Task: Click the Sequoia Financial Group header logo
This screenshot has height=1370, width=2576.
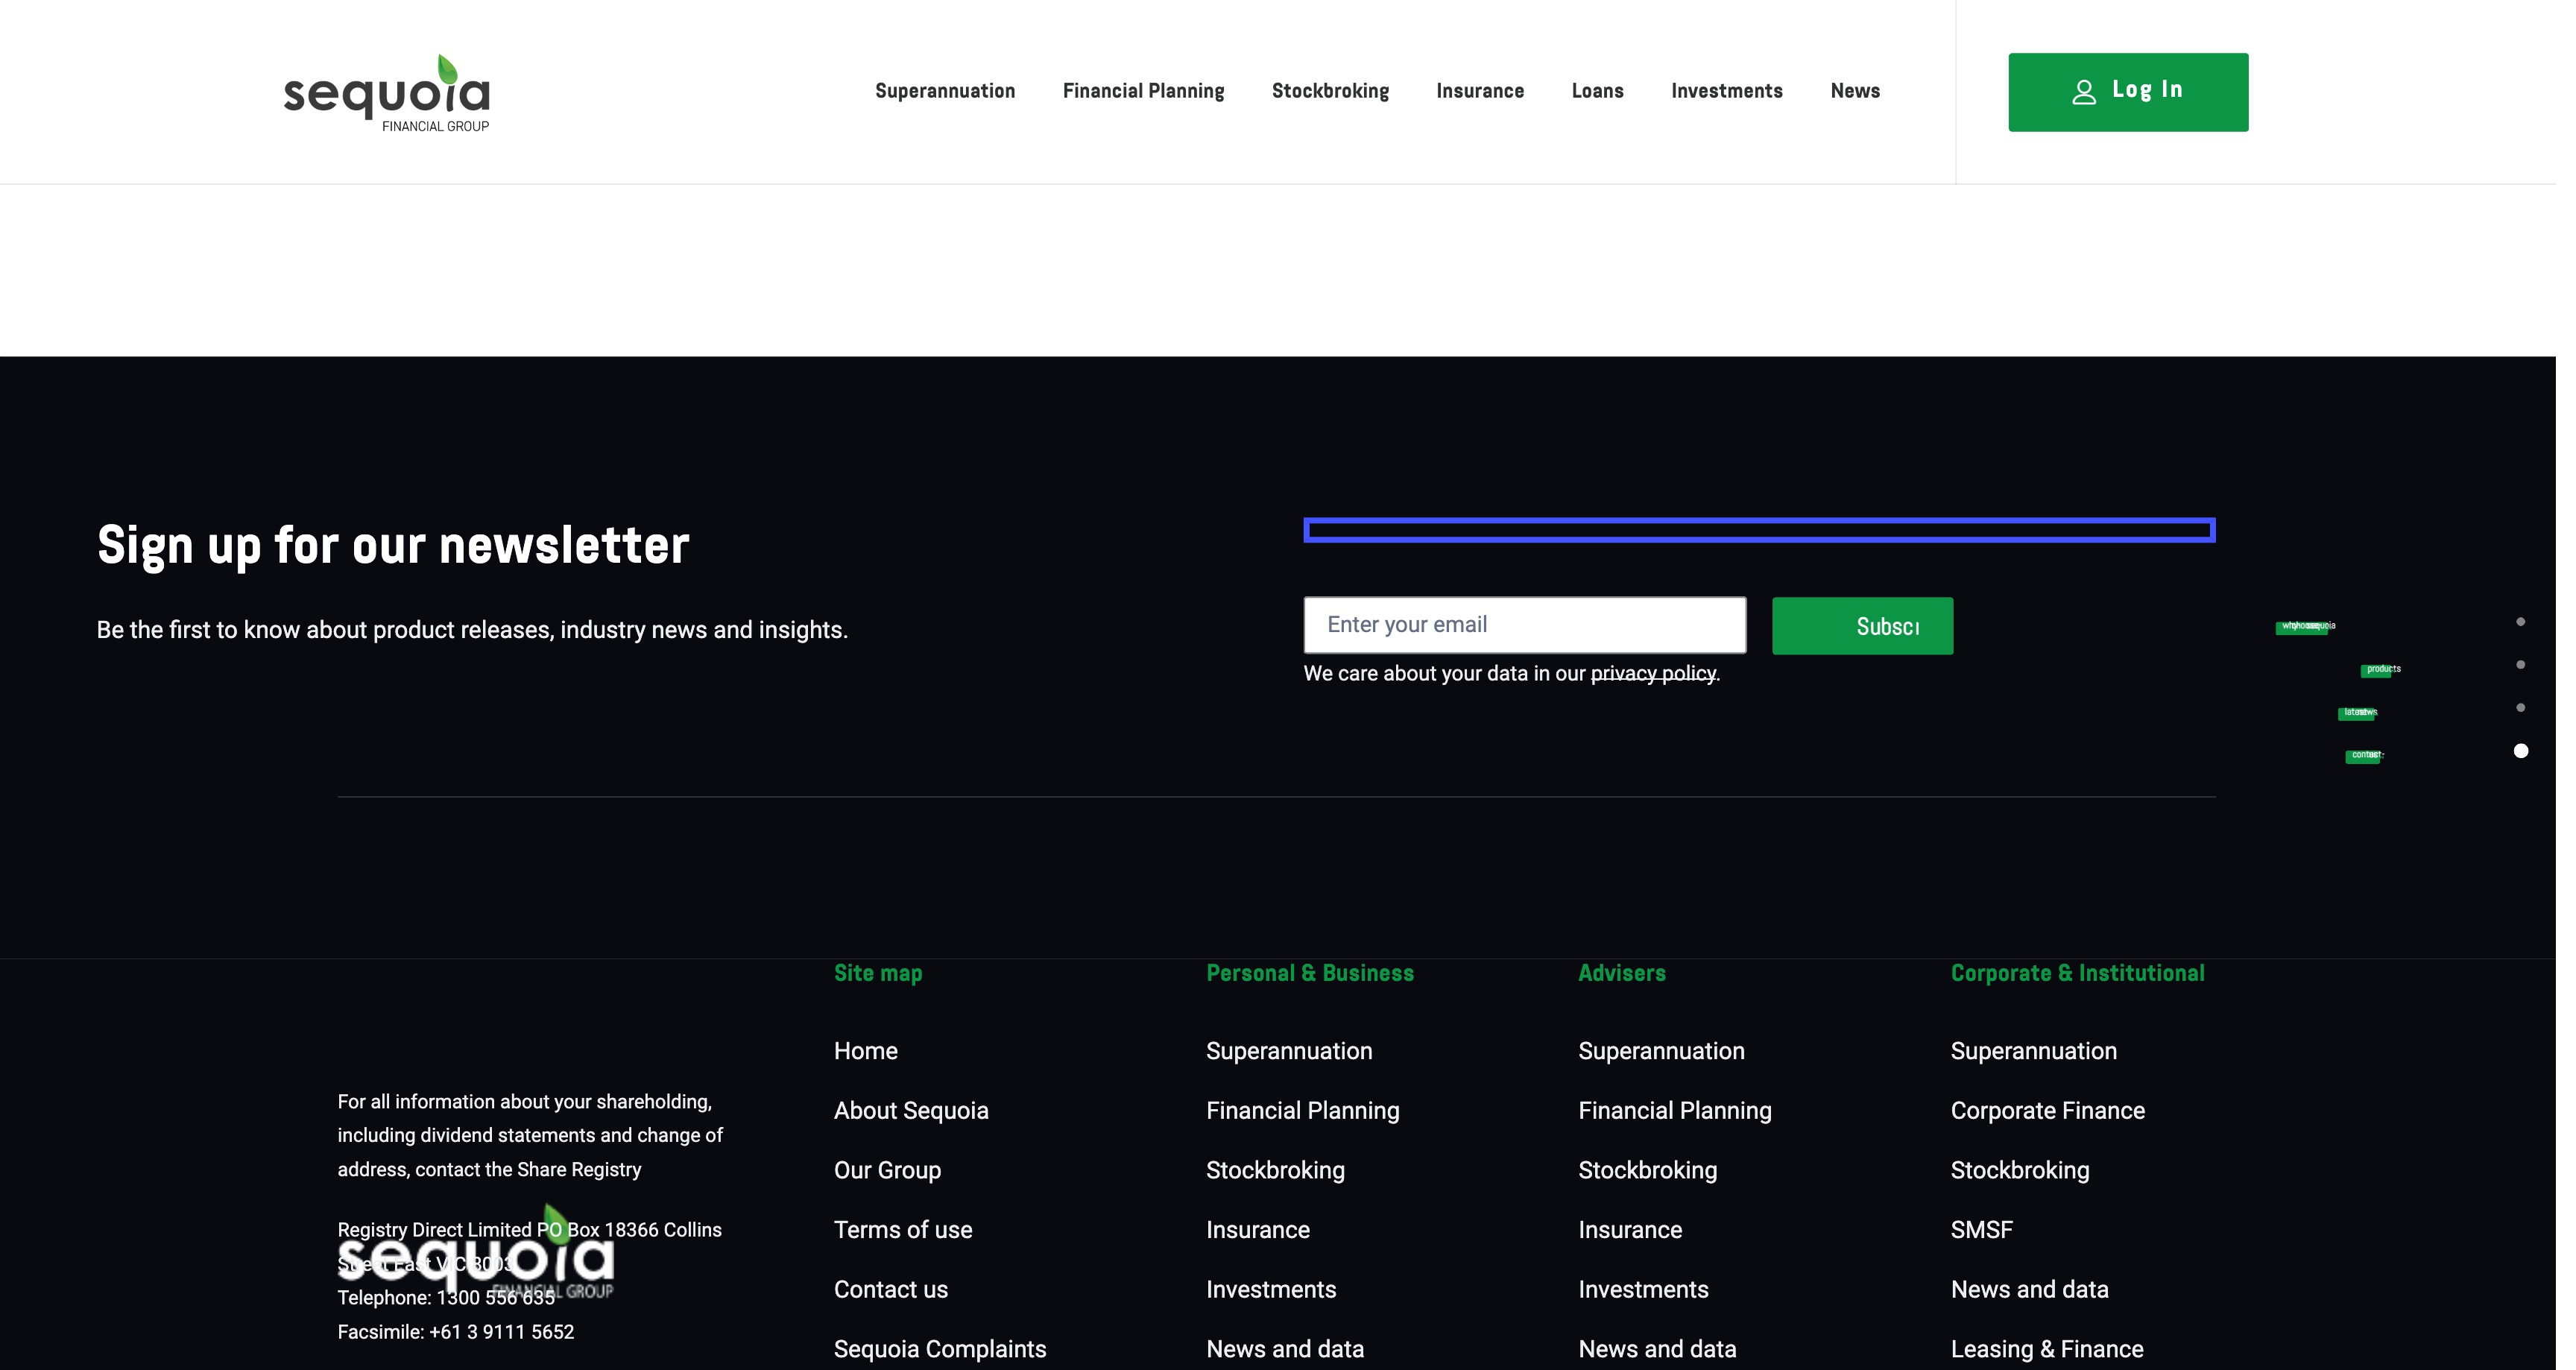Action: (x=386, y=93)
